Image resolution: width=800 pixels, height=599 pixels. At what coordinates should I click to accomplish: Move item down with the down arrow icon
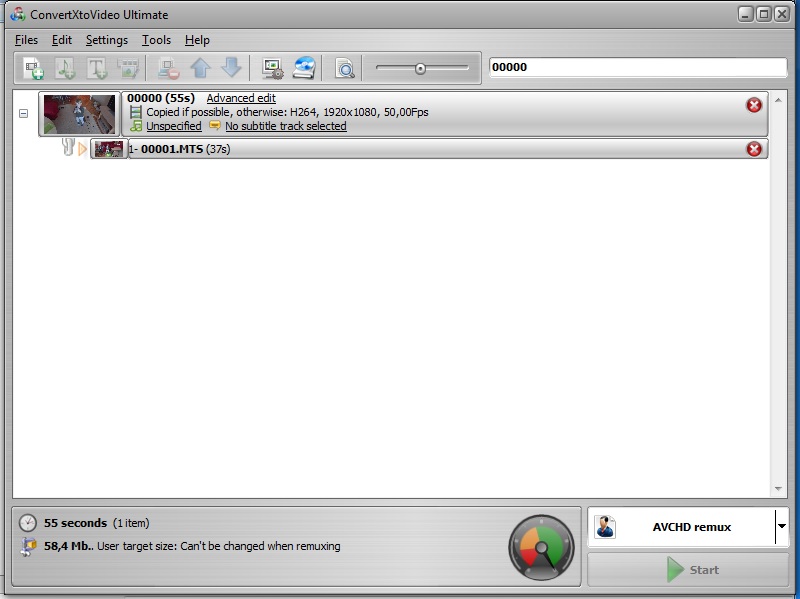tap(231, 68)
